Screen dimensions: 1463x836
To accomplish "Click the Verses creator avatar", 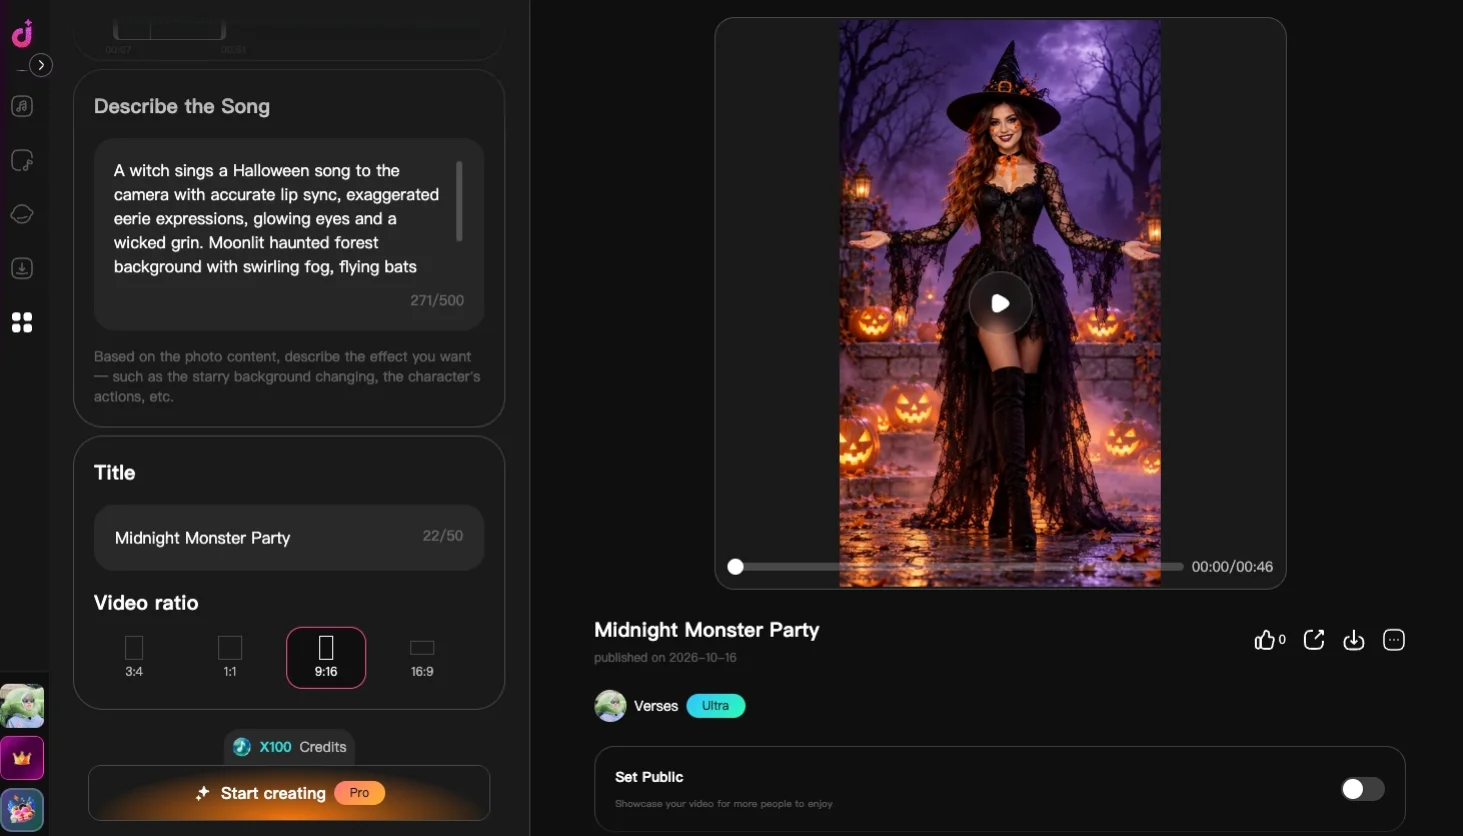I will (x=610, y=706).
